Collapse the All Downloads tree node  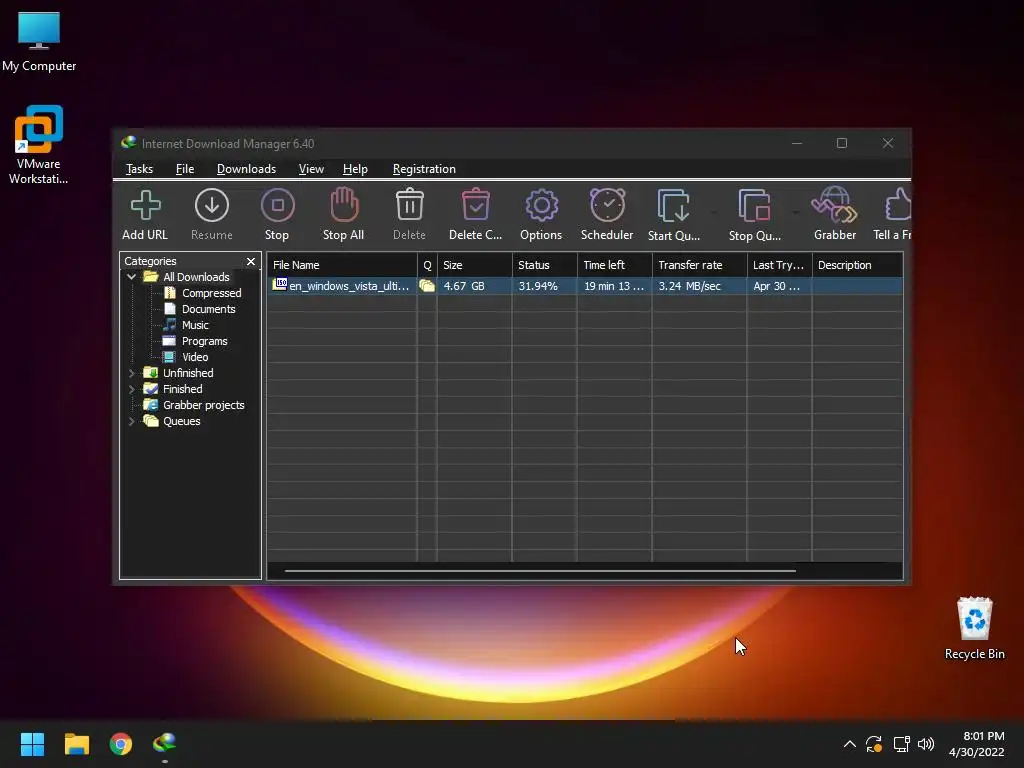coord(131,277)
